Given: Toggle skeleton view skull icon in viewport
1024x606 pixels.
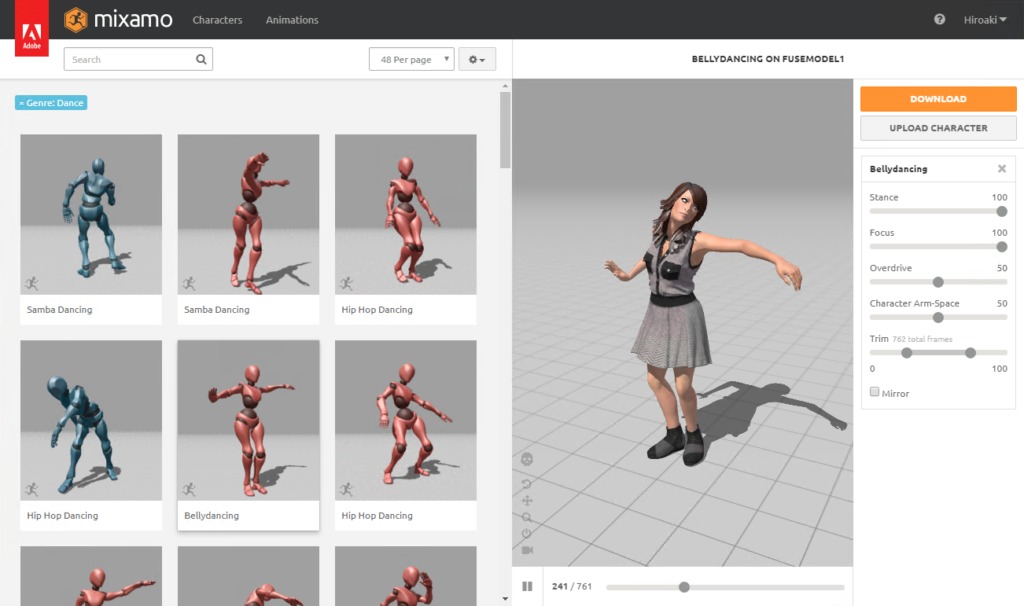Looking at the screenshot, I should [x=526, y=460].
